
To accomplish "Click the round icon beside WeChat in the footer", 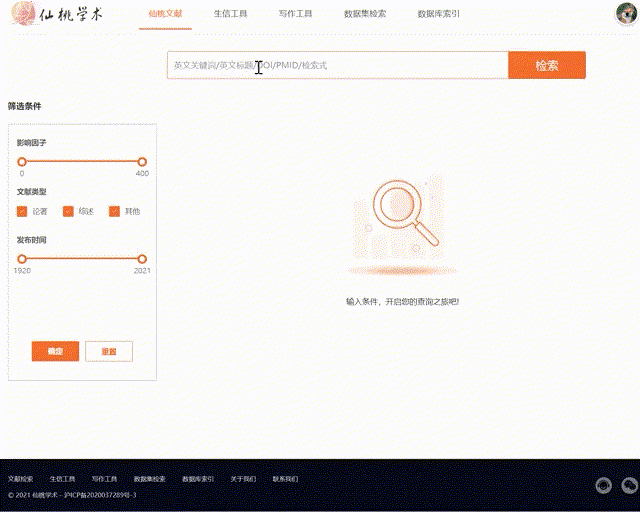I will coord(604,485).
